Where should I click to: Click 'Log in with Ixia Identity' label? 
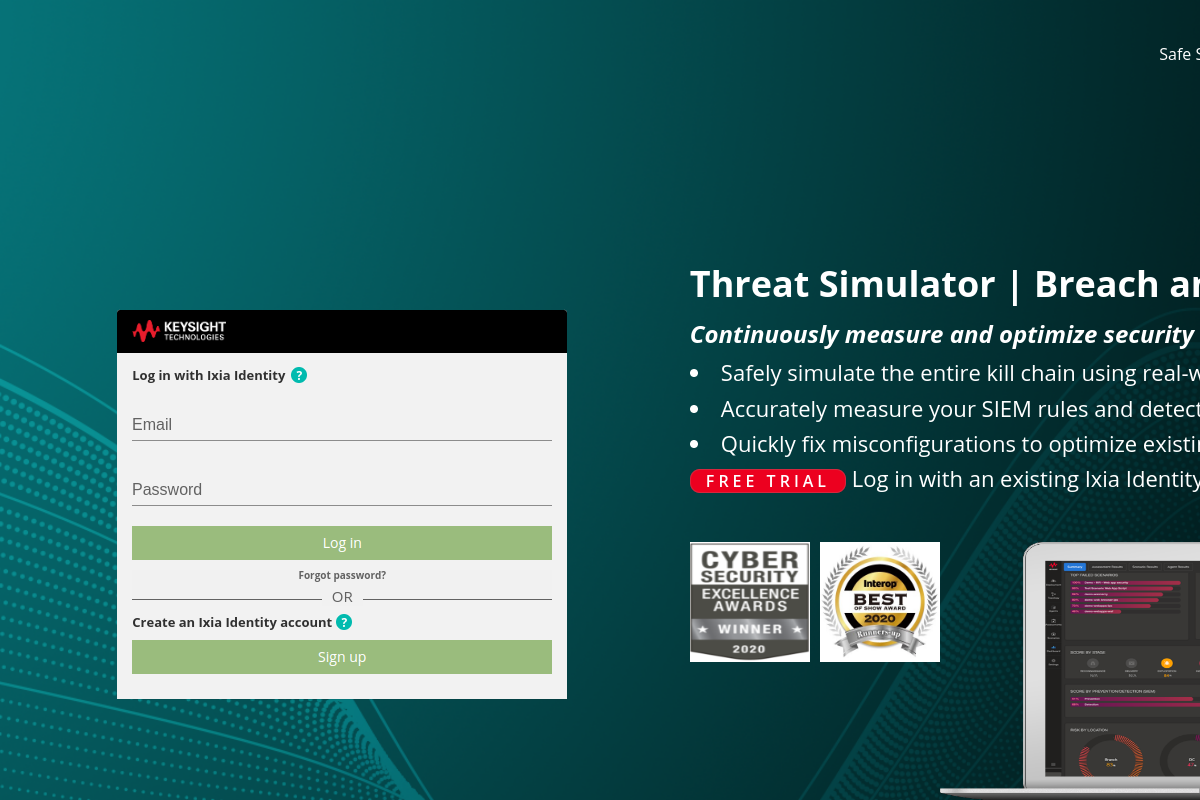(x=209, y=376)
